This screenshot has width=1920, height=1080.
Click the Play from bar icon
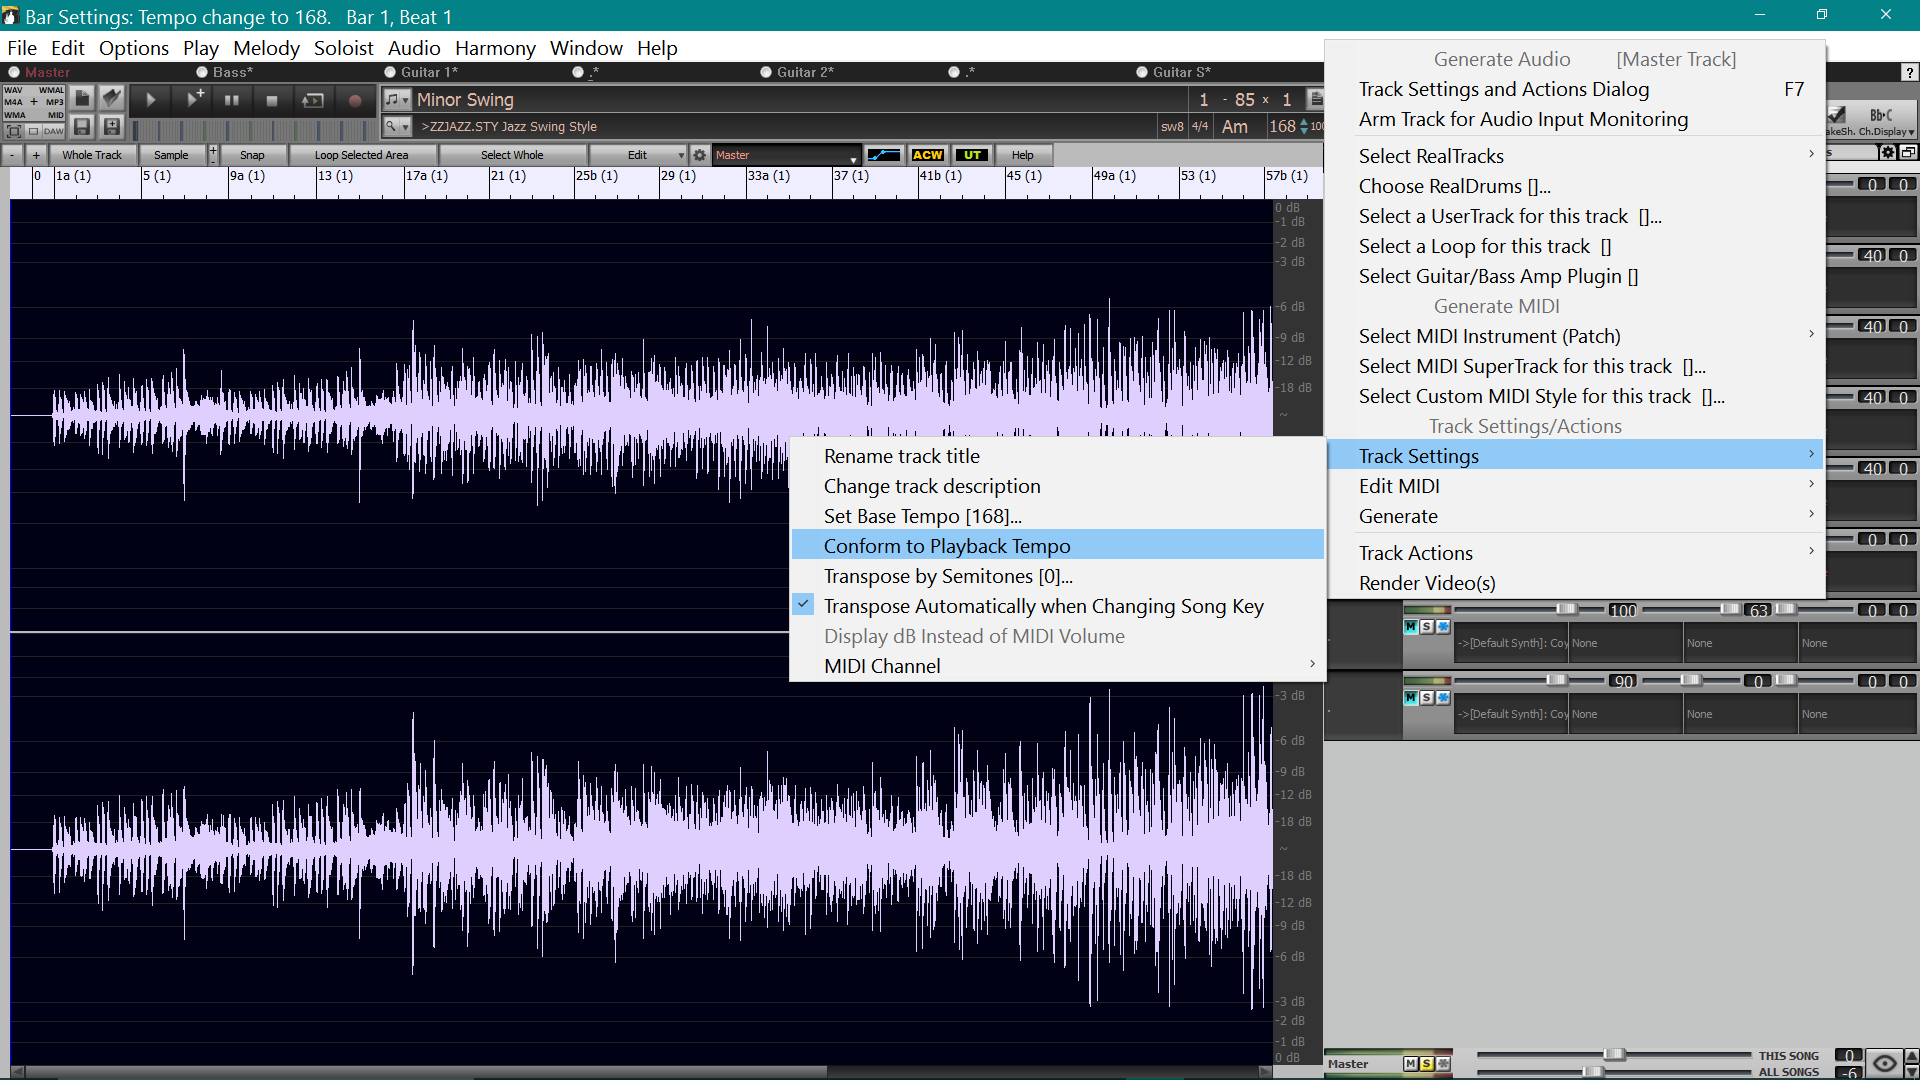coord(313,100)
